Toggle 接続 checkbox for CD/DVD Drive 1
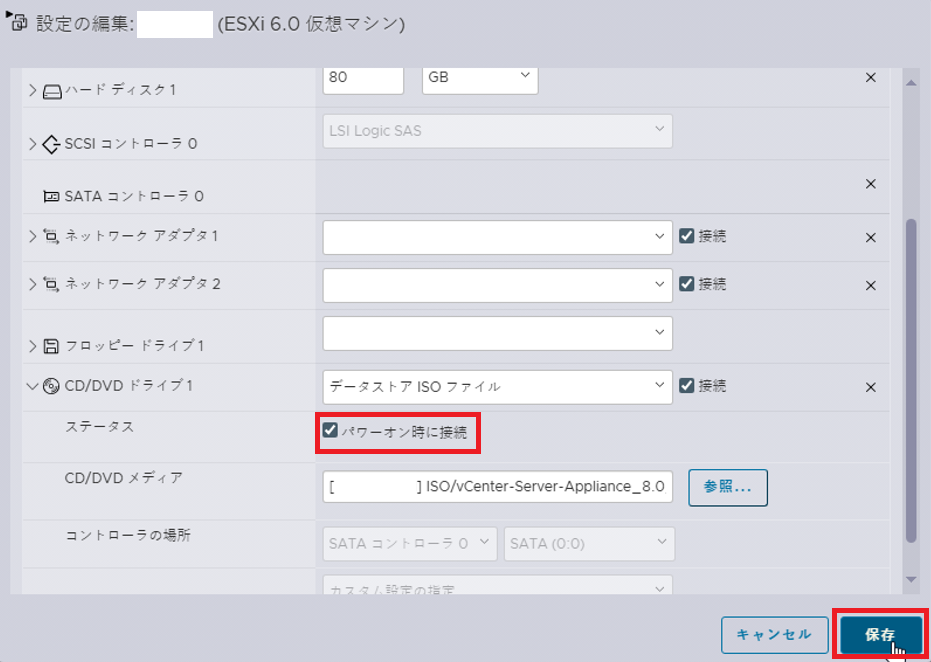The image size is (931, 662). click(x=686, y=385)
